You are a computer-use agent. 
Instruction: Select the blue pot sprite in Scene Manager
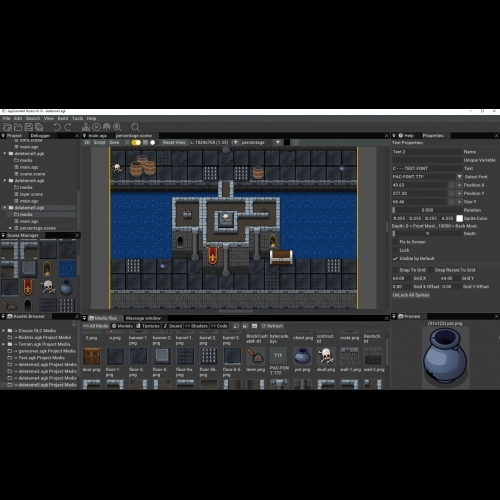click(x=67, y=287)
